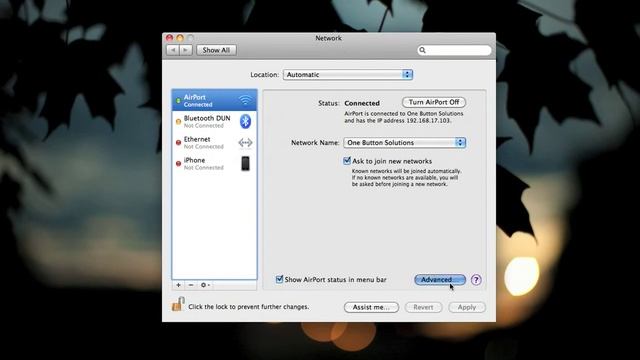Screen dimensions: 640x360
Task: Click the AirPort Wi-Fi signal icon
Action: pos(245,100)
